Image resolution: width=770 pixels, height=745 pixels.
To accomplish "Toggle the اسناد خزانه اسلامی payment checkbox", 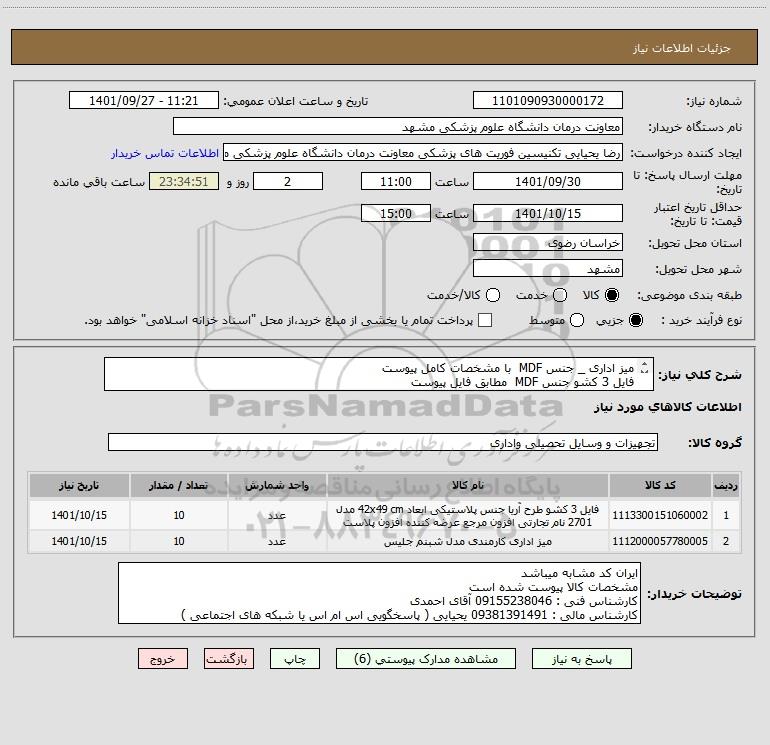I will click(x=485, y=320).
